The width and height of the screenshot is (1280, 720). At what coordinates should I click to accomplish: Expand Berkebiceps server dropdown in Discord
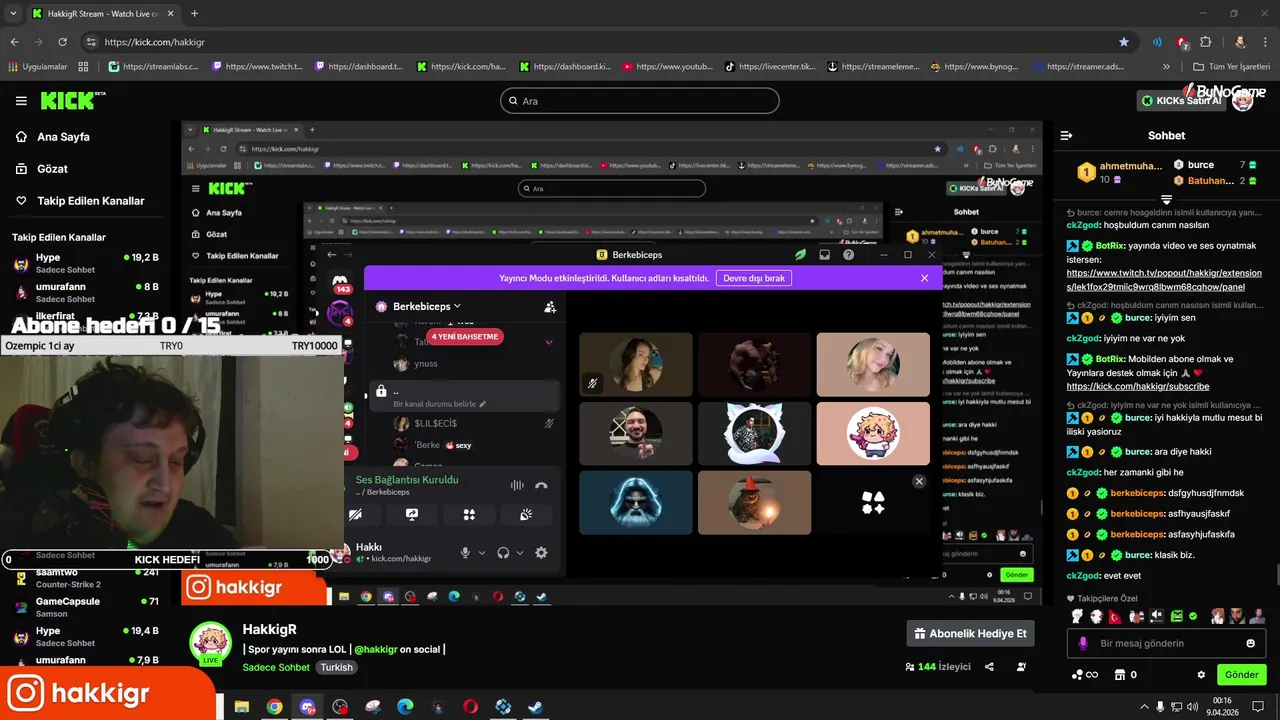click(x=457, y=306)
